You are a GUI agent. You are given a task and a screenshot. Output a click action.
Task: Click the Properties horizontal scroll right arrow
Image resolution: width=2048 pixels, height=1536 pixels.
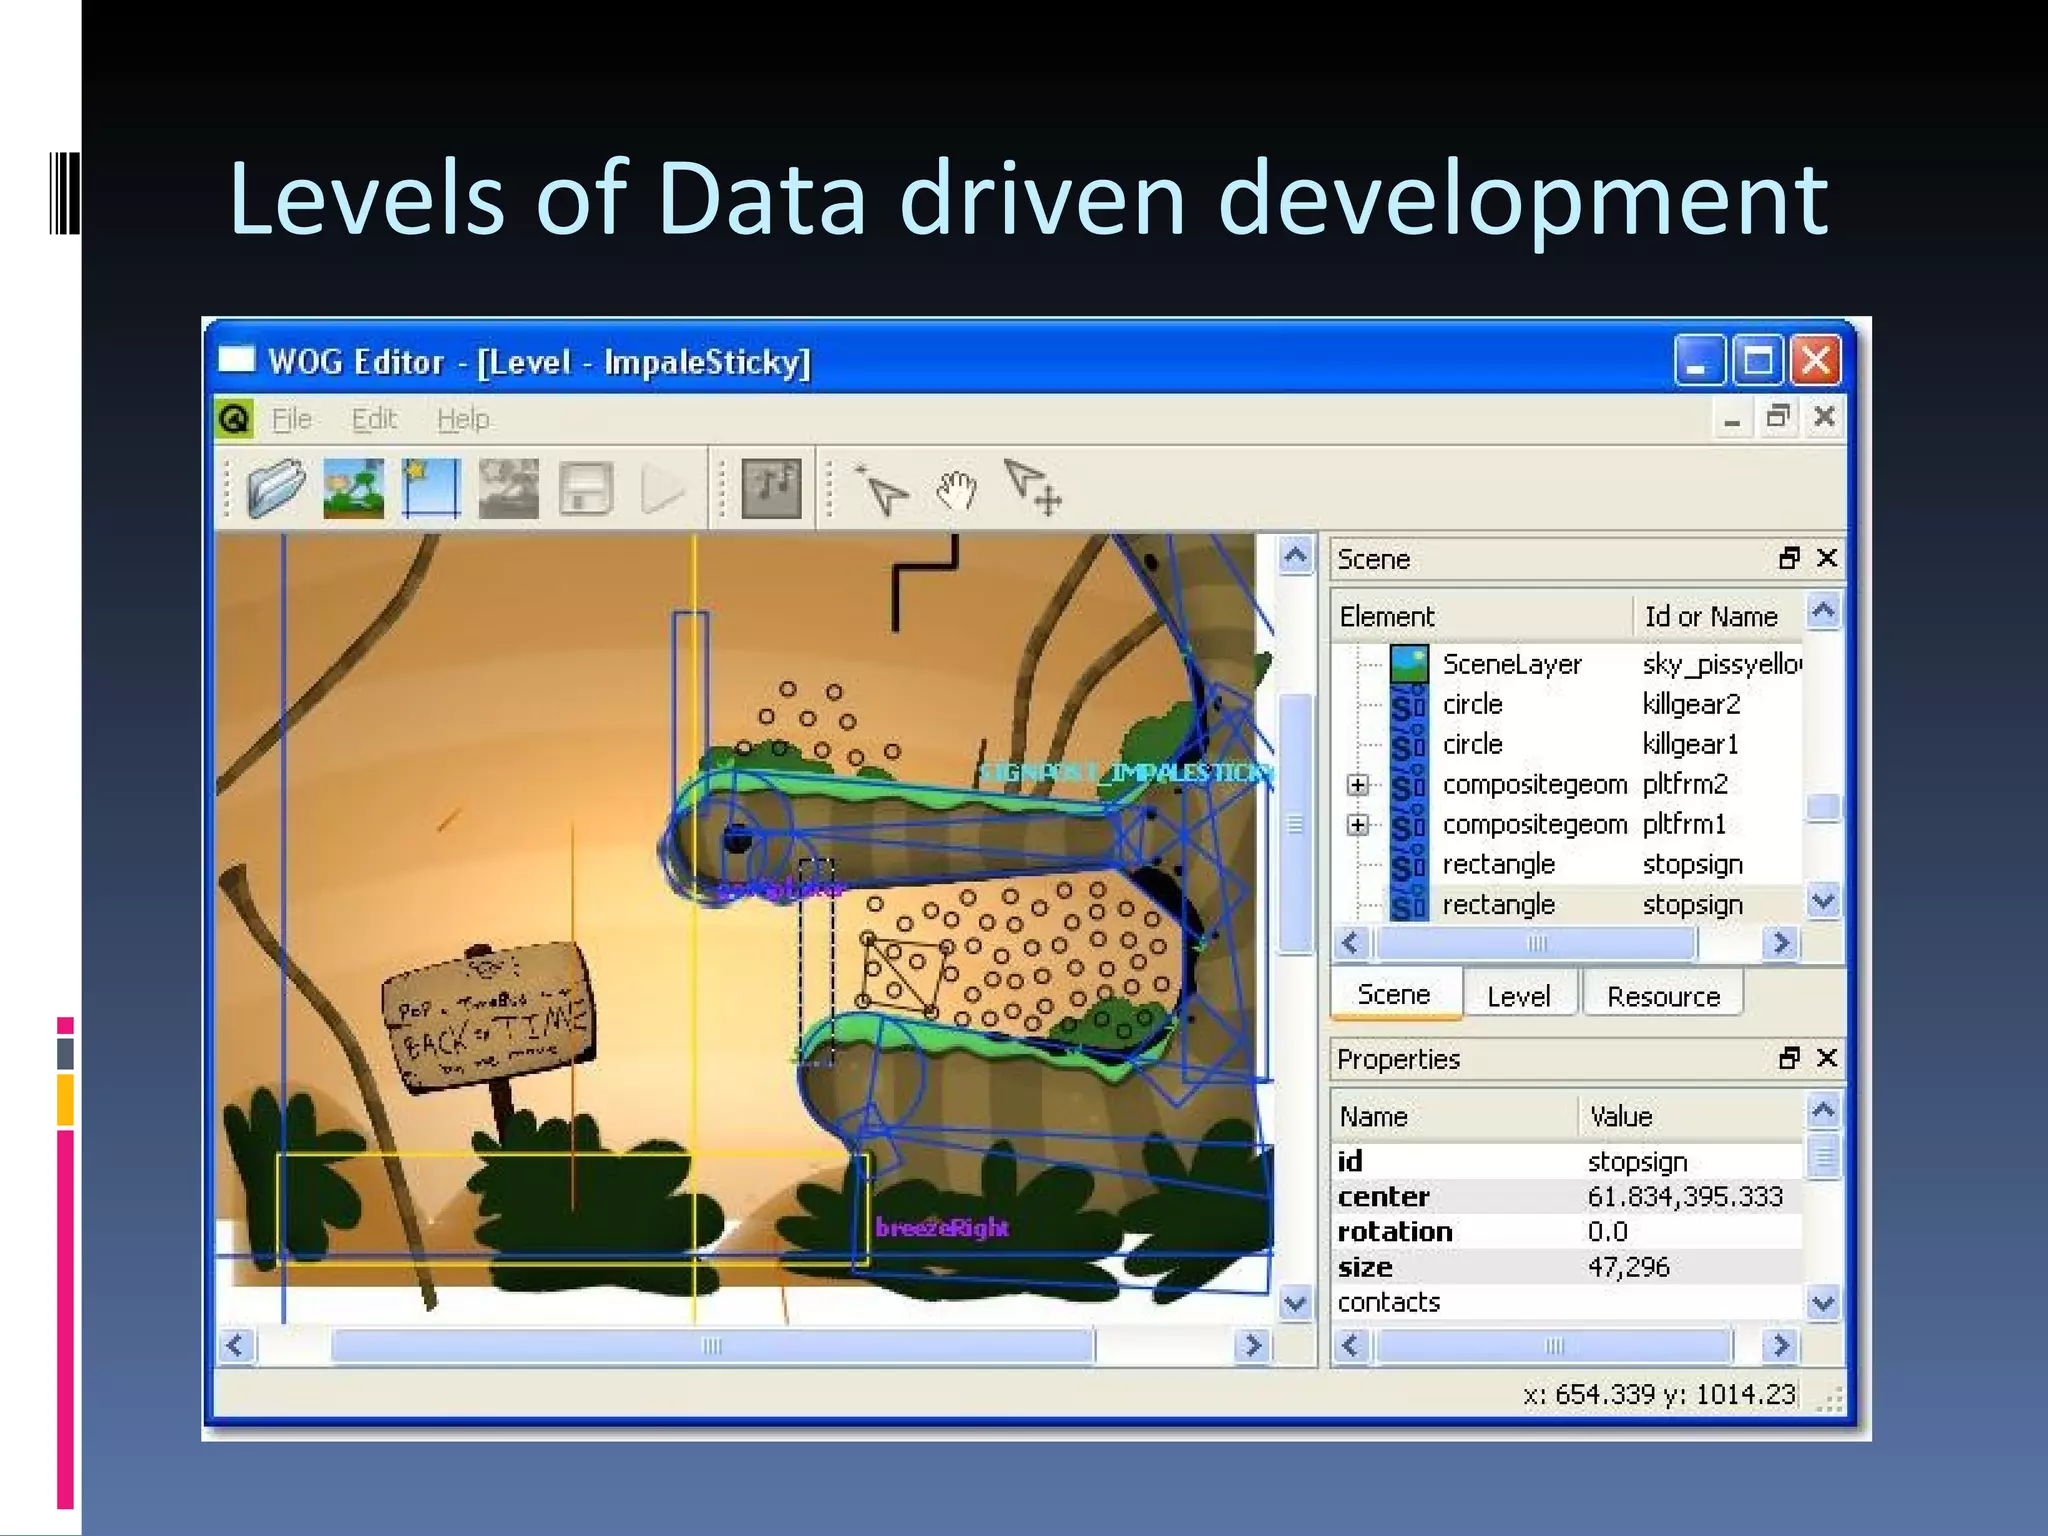(x=1780, y=1346)
